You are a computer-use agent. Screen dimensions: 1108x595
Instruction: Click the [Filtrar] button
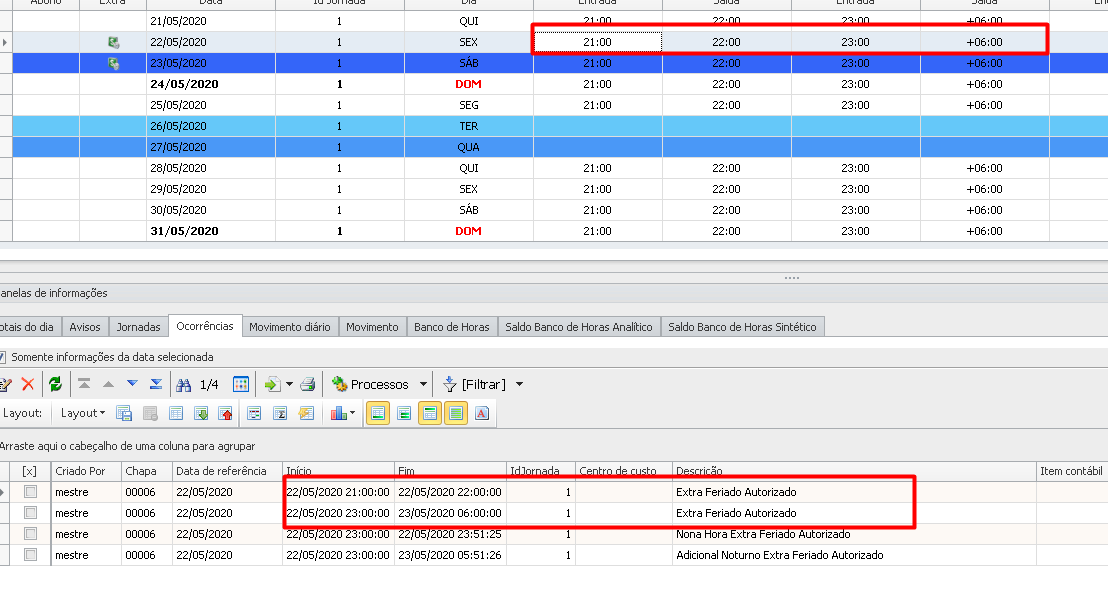click(x=474, y=384)
